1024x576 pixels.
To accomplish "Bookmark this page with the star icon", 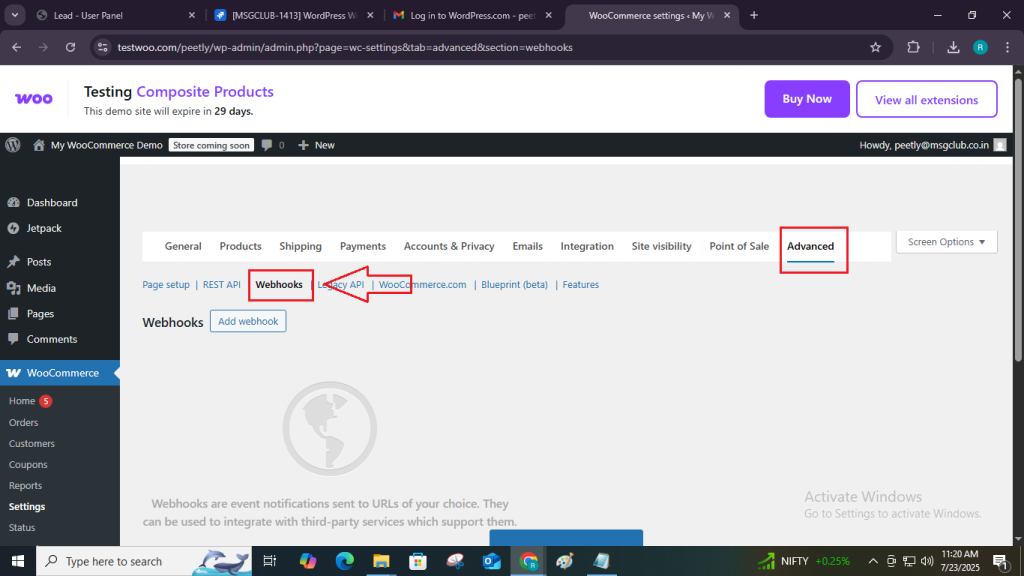I will (875, 47).
